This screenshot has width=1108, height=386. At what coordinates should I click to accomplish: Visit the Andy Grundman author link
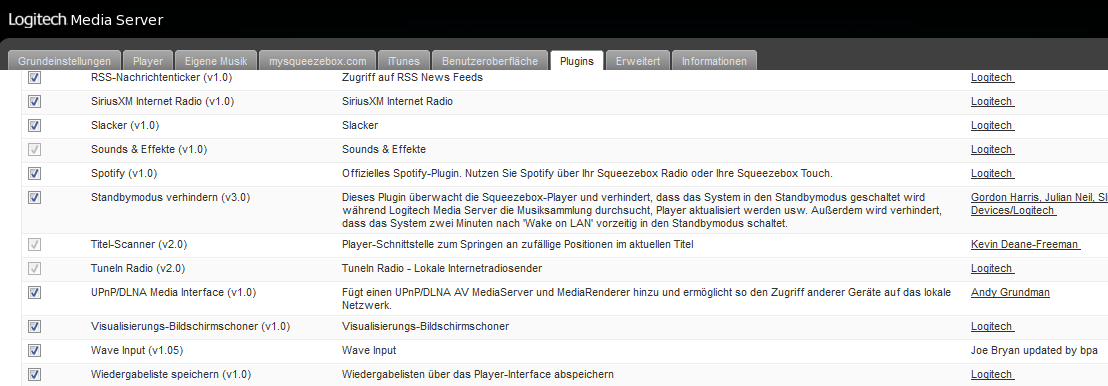click(1010, 292)
